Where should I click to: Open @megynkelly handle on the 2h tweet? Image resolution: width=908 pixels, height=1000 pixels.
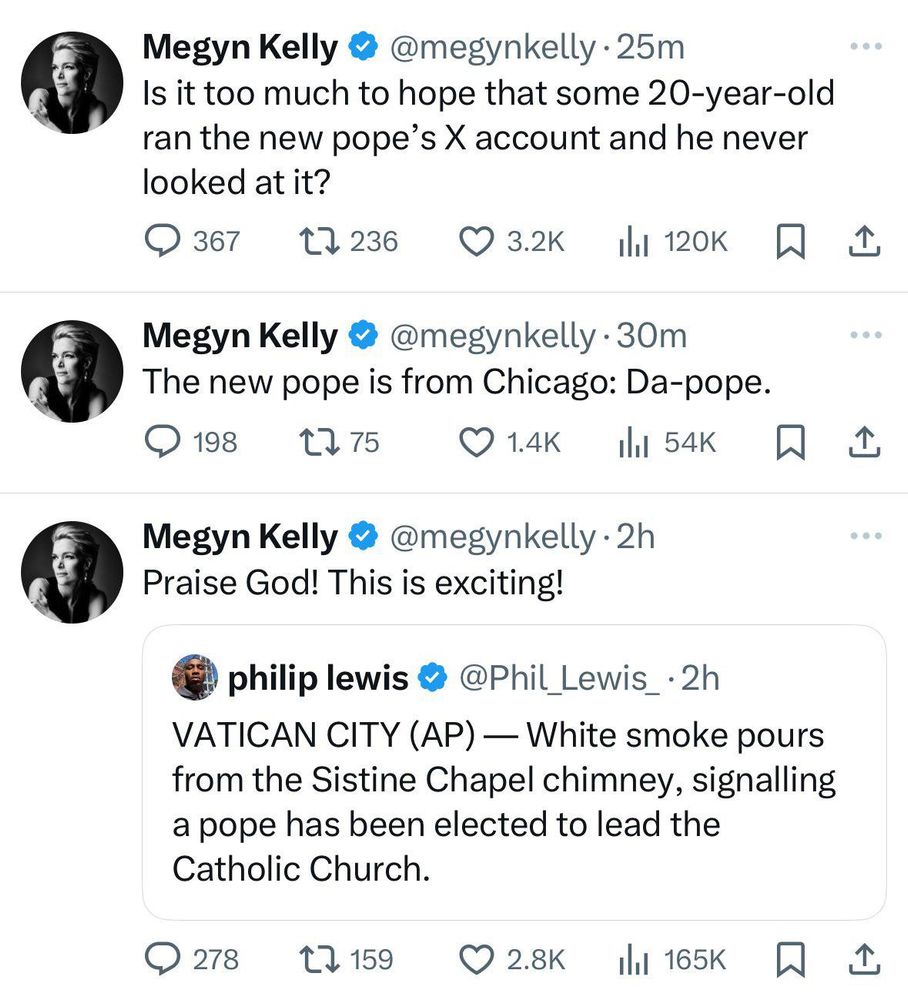(x=492, y=536)
